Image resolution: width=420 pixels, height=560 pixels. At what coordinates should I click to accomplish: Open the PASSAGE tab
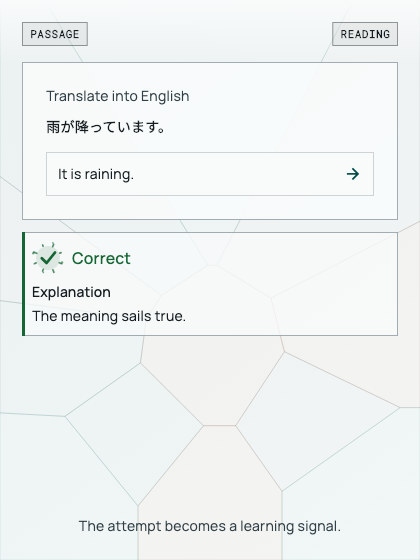[55, 34]
